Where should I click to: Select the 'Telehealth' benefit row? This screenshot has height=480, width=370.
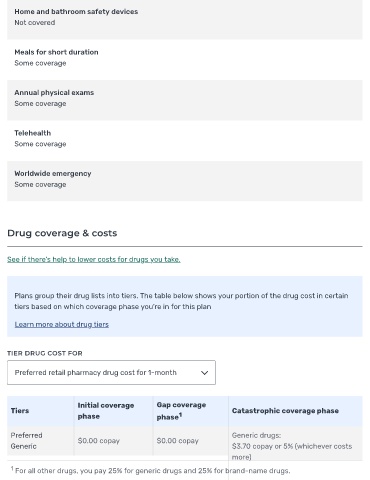[185, 140]
